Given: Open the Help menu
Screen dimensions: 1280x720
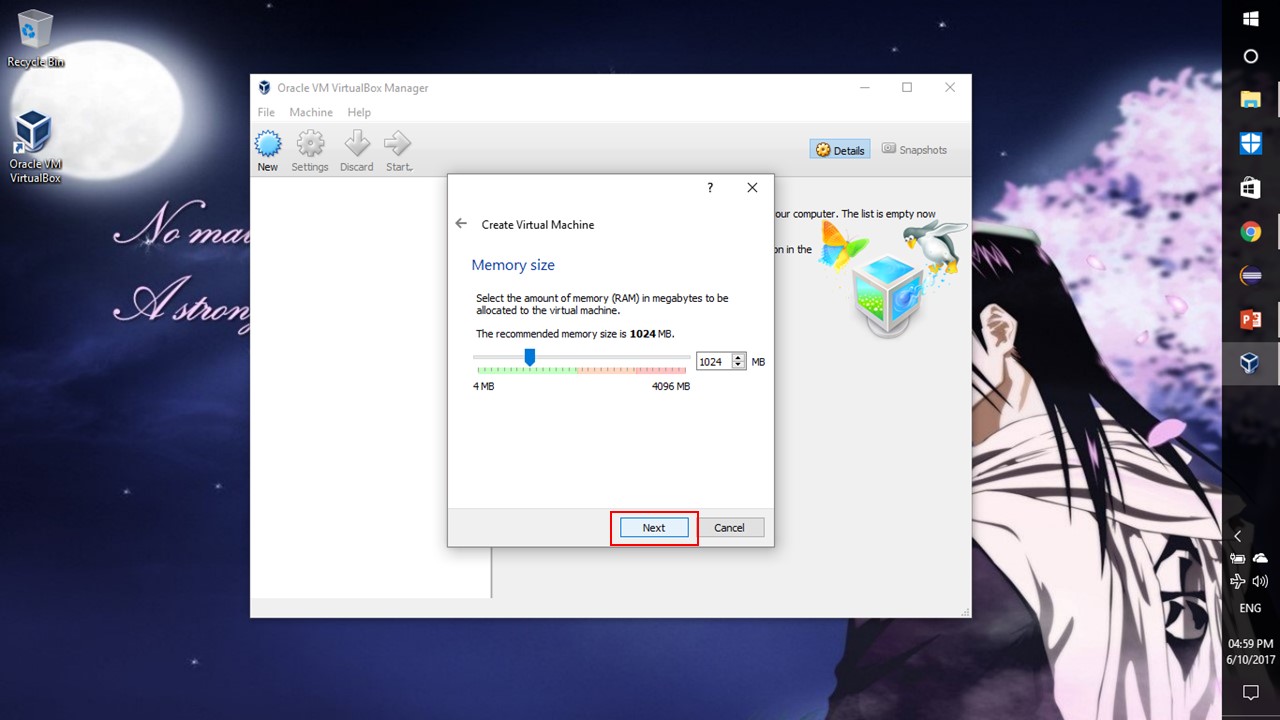Looking at the screenshot, I should point(359,112).
